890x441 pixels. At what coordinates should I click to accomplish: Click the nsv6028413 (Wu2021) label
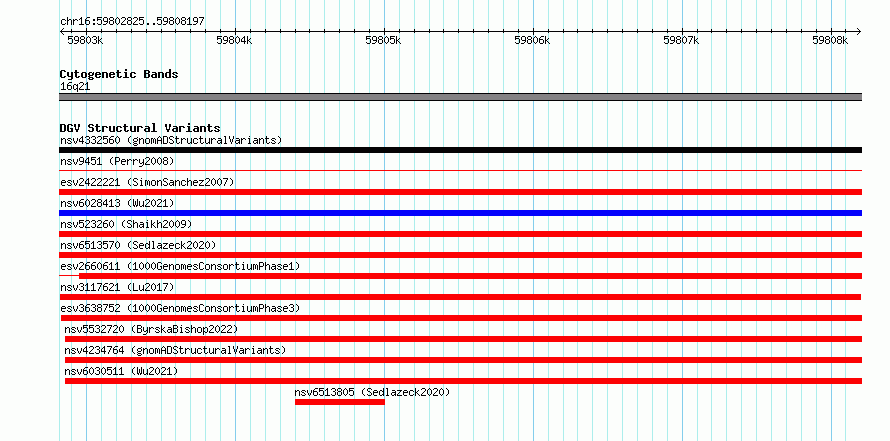click(x=117, y=203)
